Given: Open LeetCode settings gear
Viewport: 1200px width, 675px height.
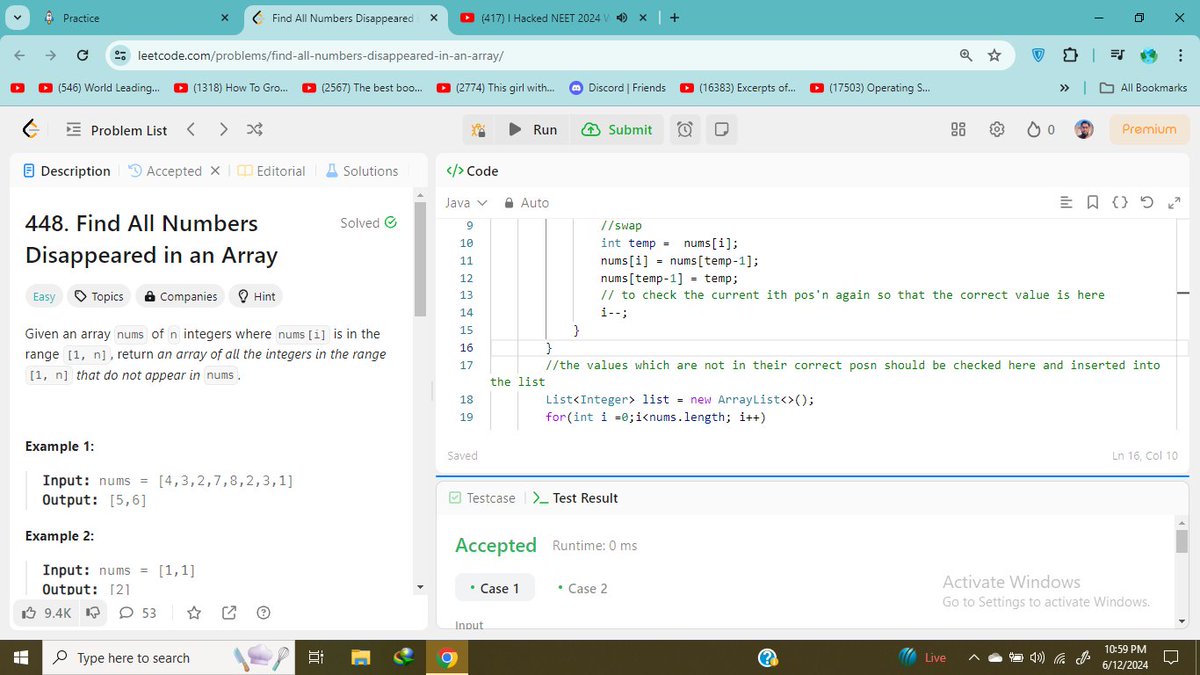Looking at the screenshot, I should [996, 130].
